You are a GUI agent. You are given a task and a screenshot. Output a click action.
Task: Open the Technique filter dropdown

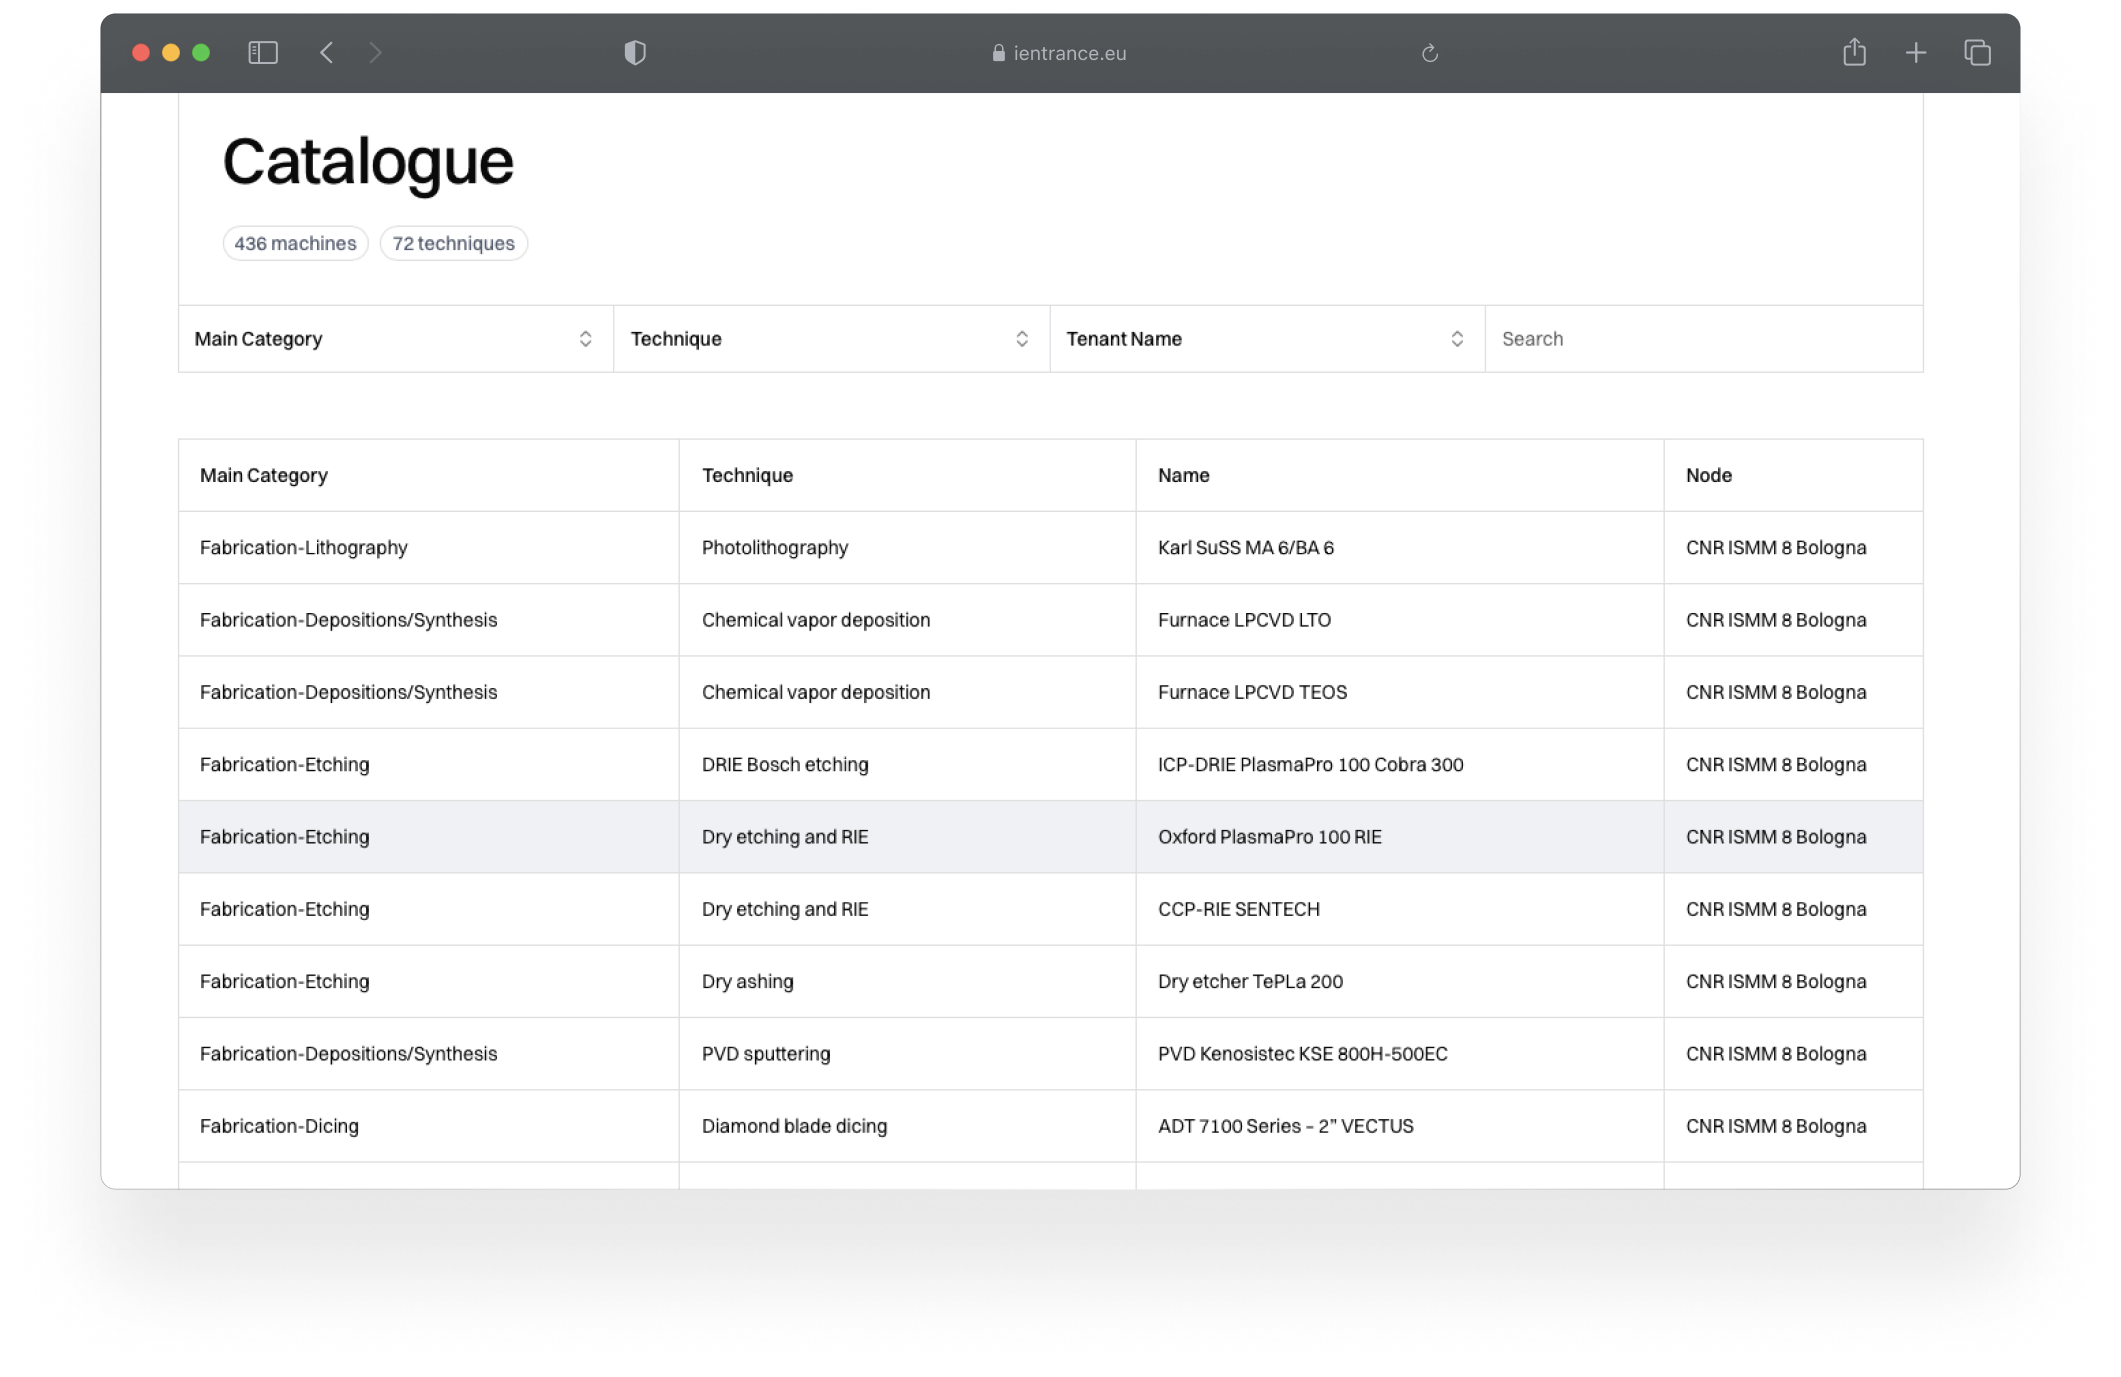click(830, 339)
